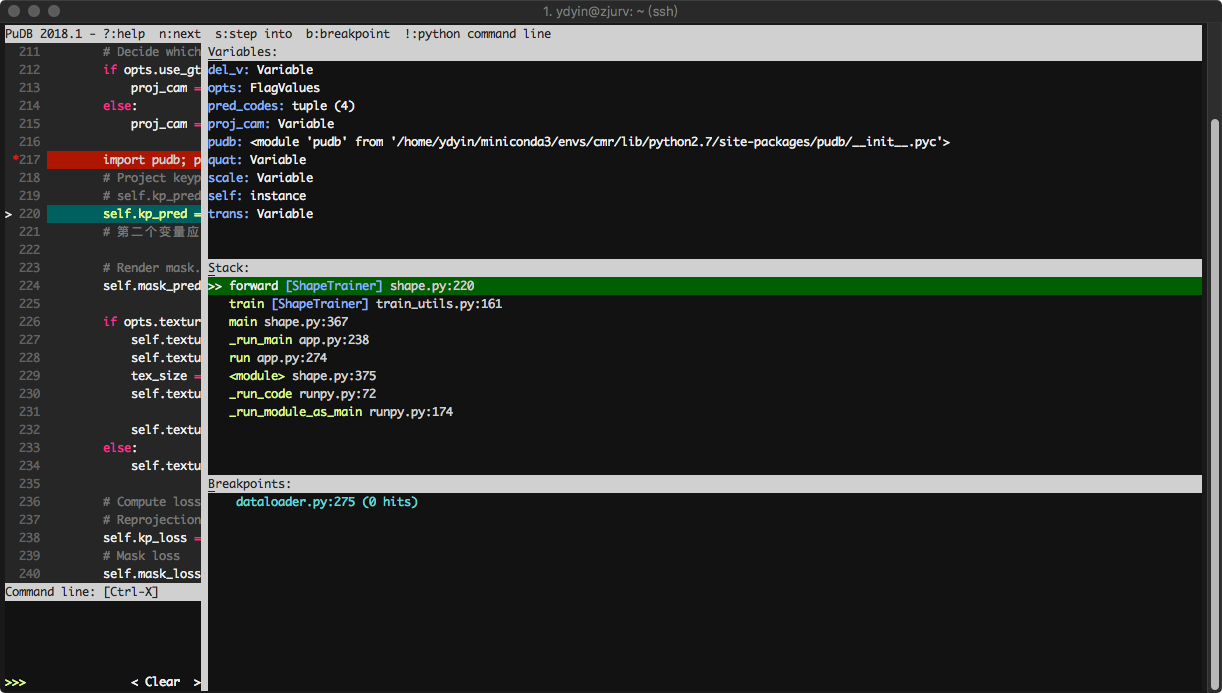The image size is (1222, 693).
Task: Select train [ShapeTrainer] train_utils.py:161 stack frame
Action: click(x=365, y=304)
